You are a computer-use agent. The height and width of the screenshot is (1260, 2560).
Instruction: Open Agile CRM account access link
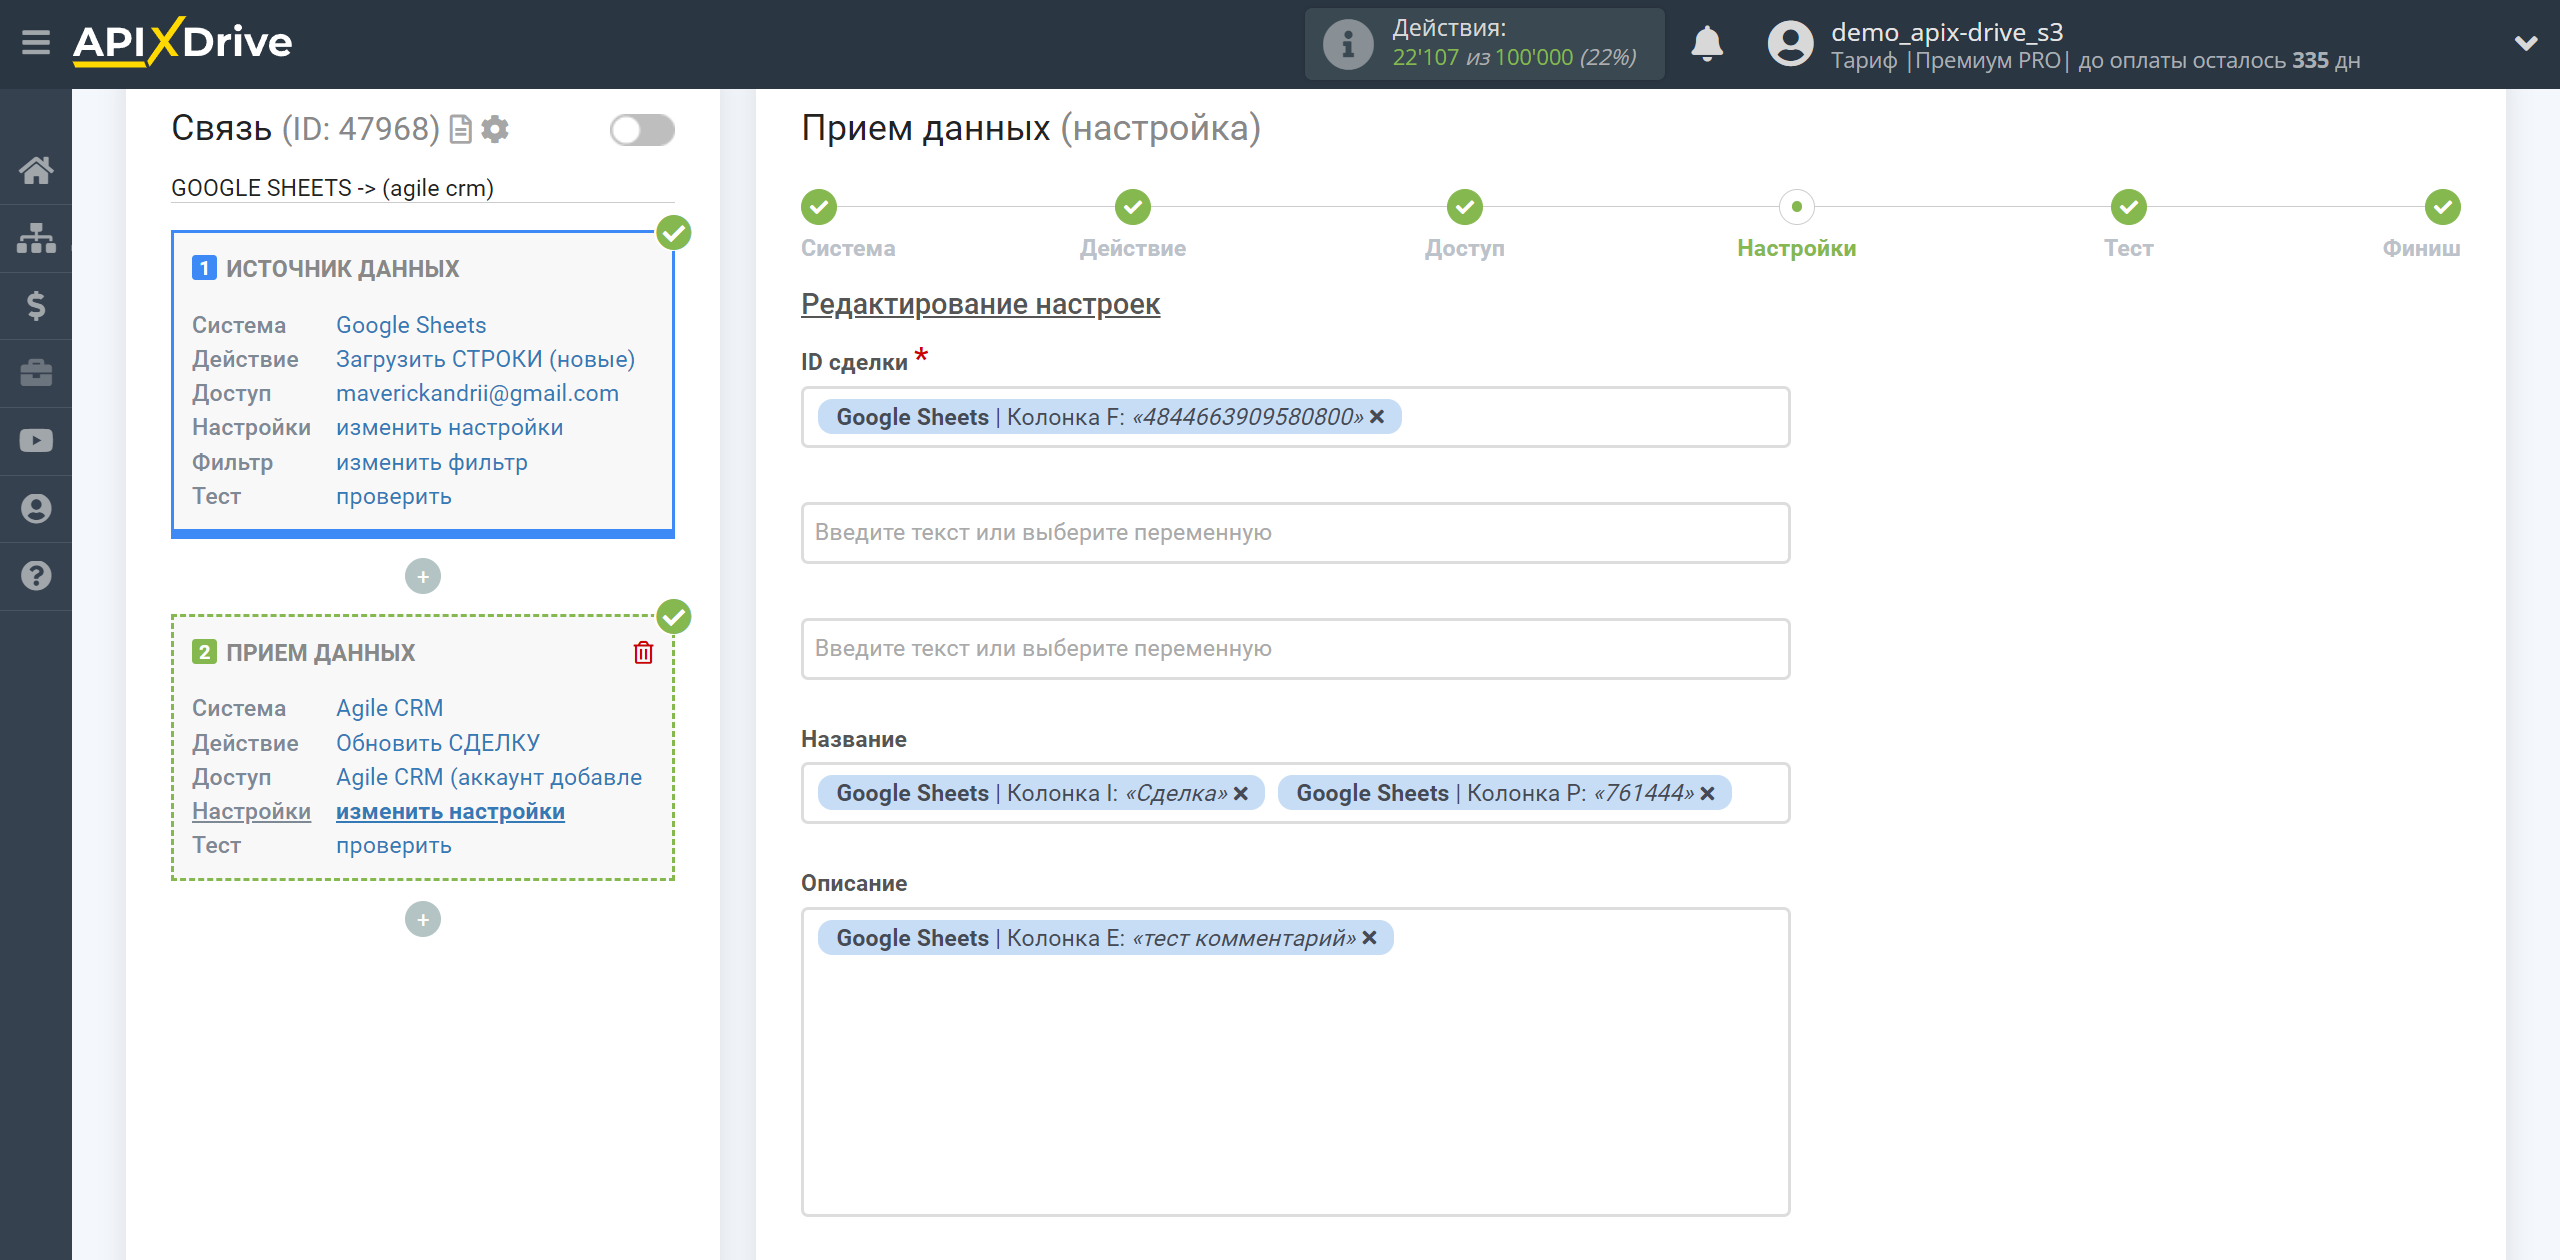tap(489, 777)
